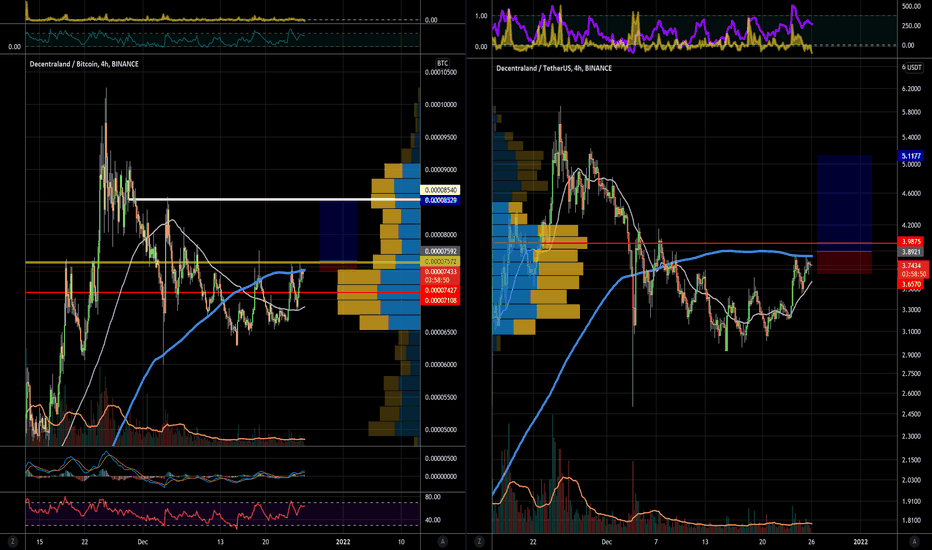932x550 pixels.
Task: Click the 2022 label on the Bitcoin chart timeline
Action: (343, 542)
